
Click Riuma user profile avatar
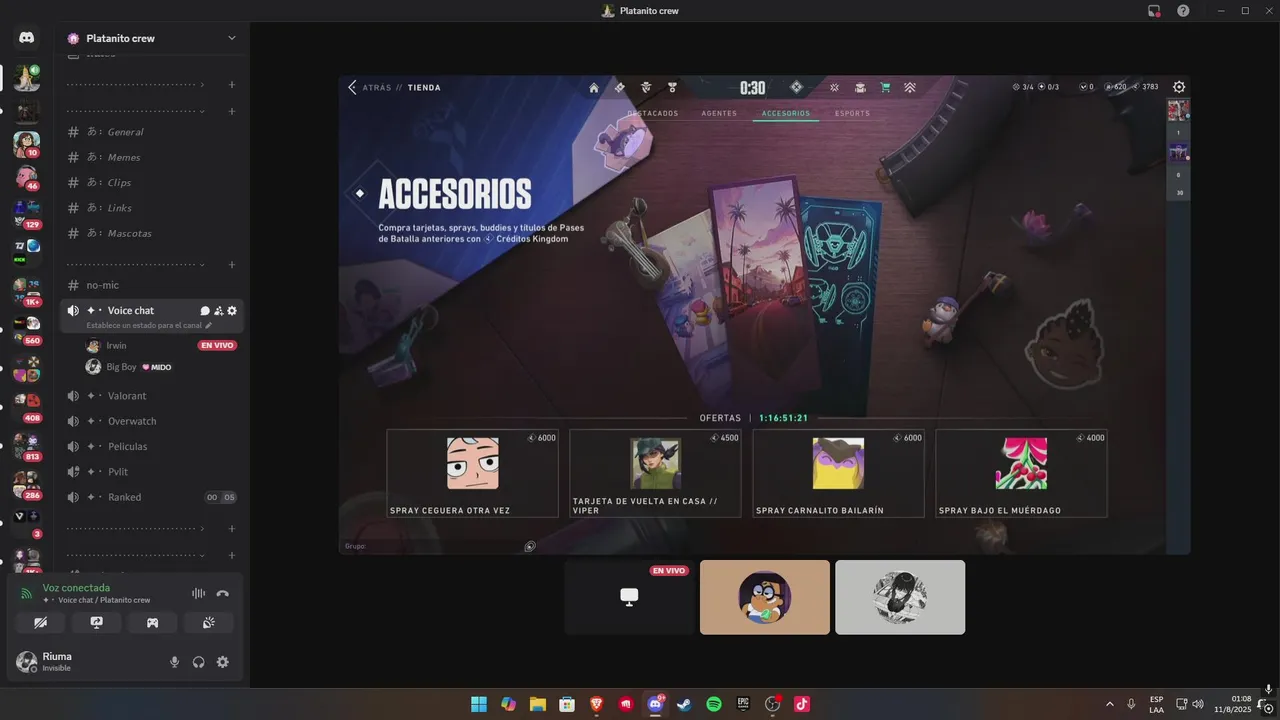point(27,662)
